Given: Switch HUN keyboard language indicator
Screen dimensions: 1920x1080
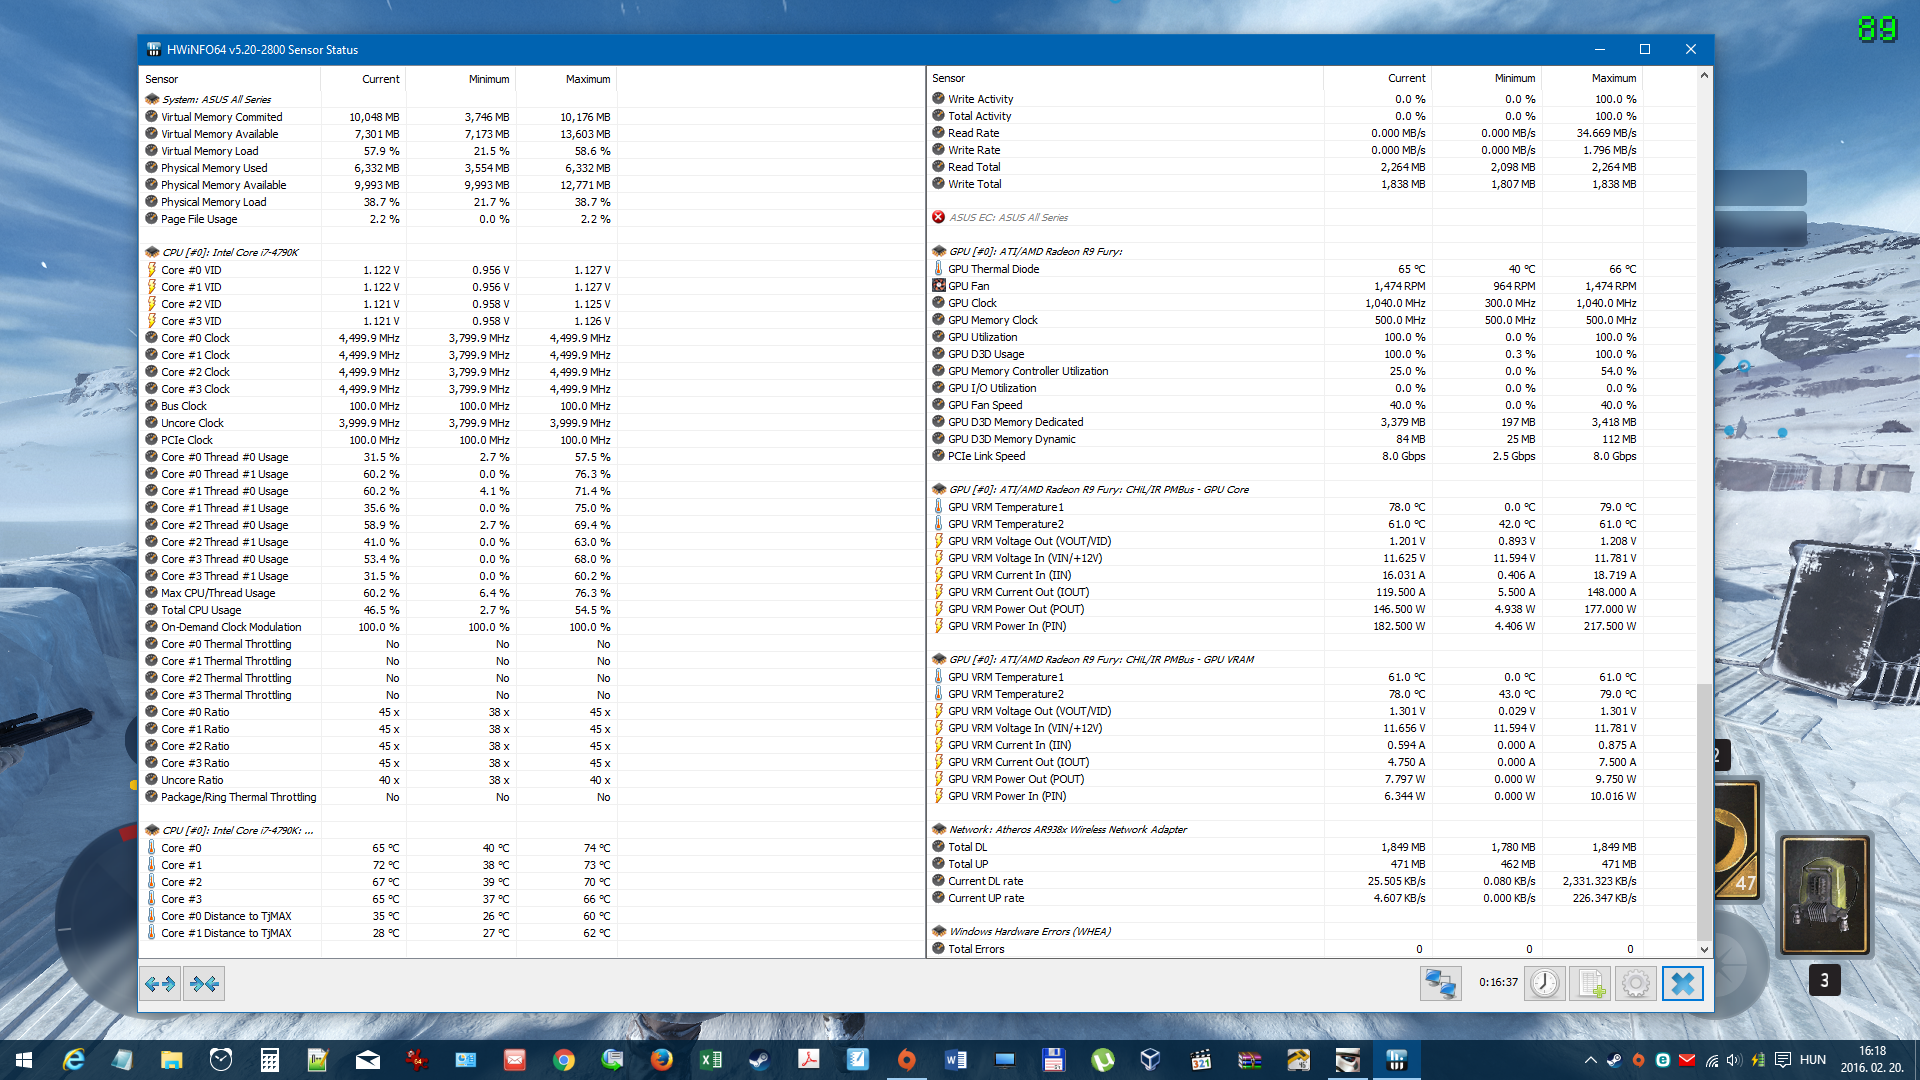Looking at the screenshot, I should point(1813,1060).
